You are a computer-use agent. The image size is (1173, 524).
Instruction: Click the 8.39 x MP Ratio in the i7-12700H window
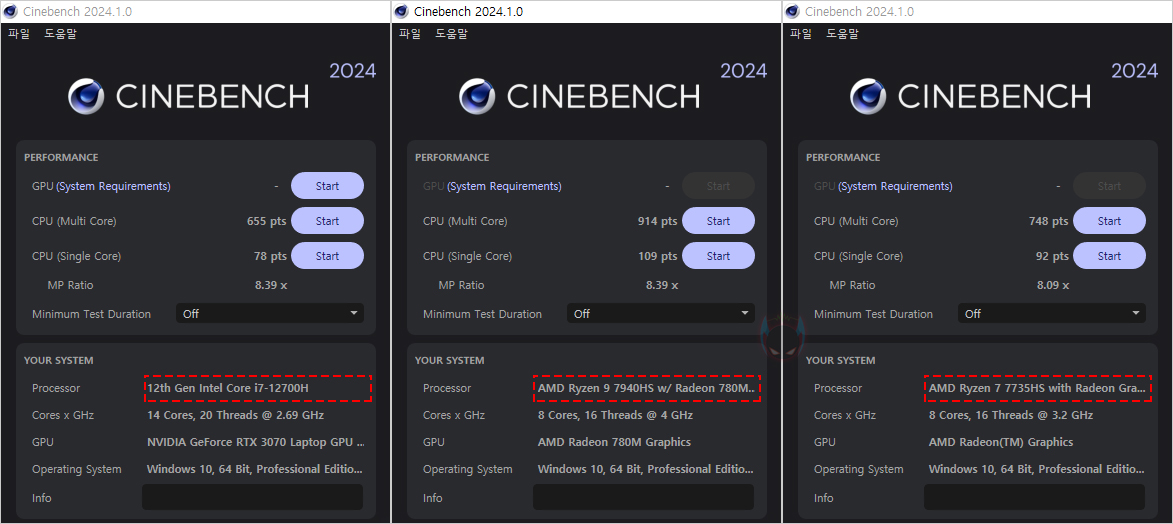271,285
